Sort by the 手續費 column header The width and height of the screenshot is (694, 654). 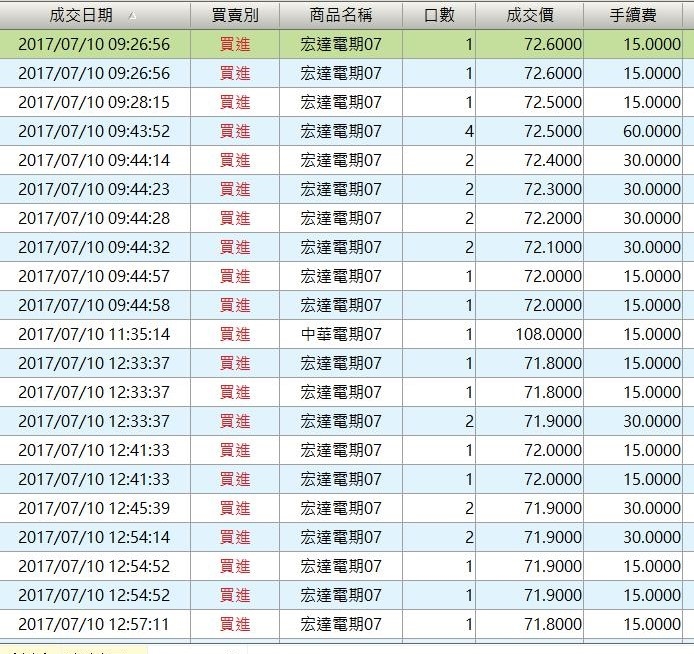pos(633,15)
